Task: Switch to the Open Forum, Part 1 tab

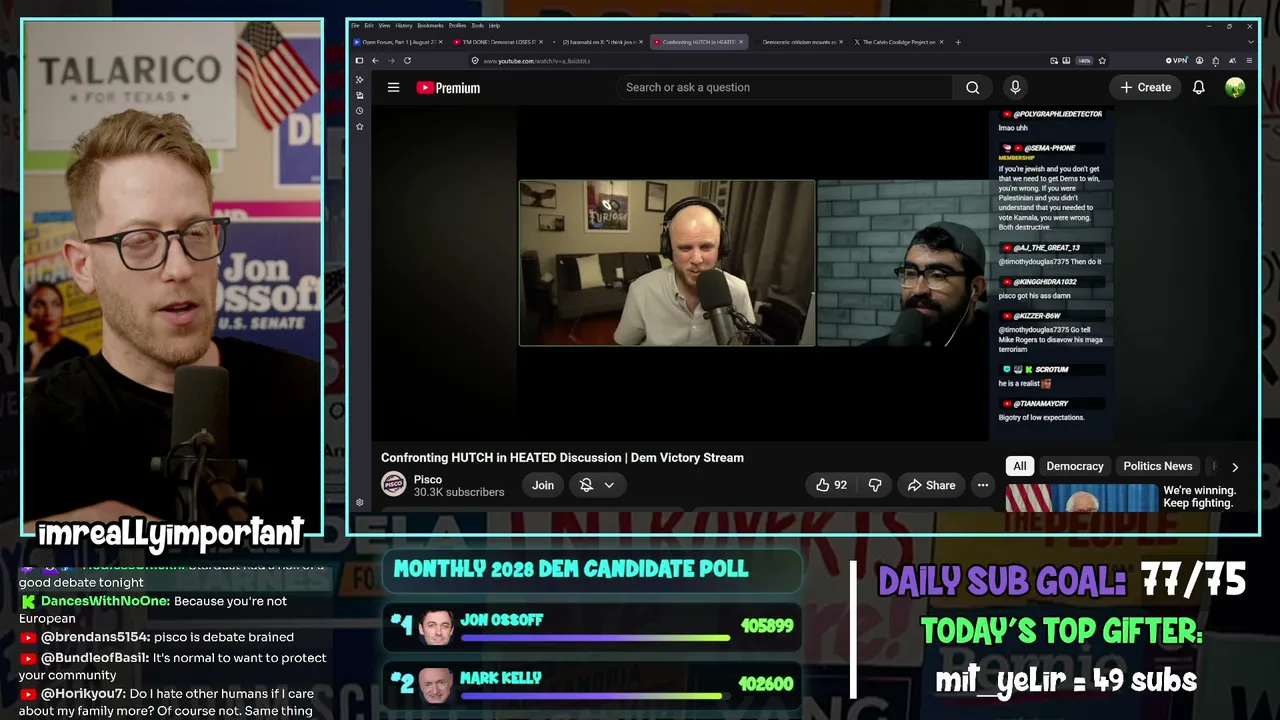Action: point(398,42)
